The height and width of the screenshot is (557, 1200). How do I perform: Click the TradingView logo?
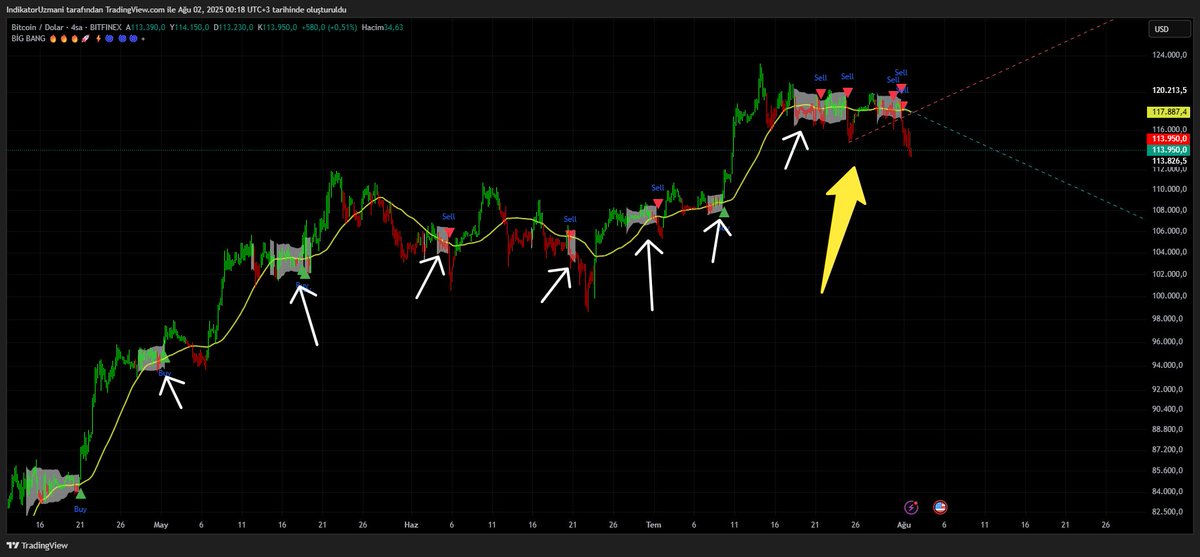click(x=39, y=545)
